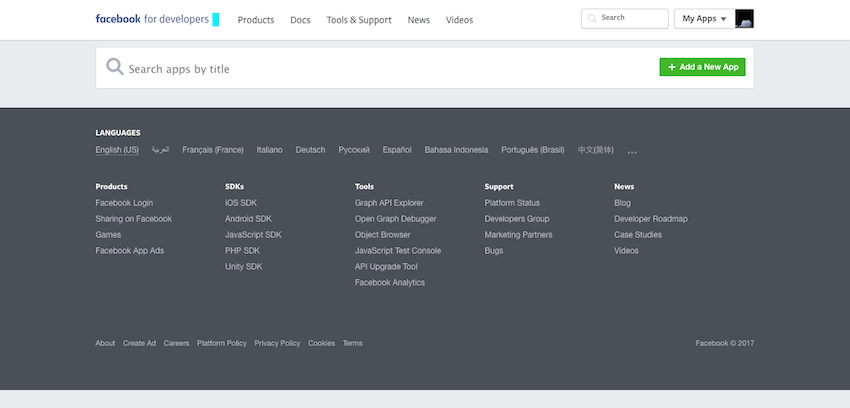This screenshot has height=408, width=850.
Task: Open the PHP SDK link
Action: point(242,251)
